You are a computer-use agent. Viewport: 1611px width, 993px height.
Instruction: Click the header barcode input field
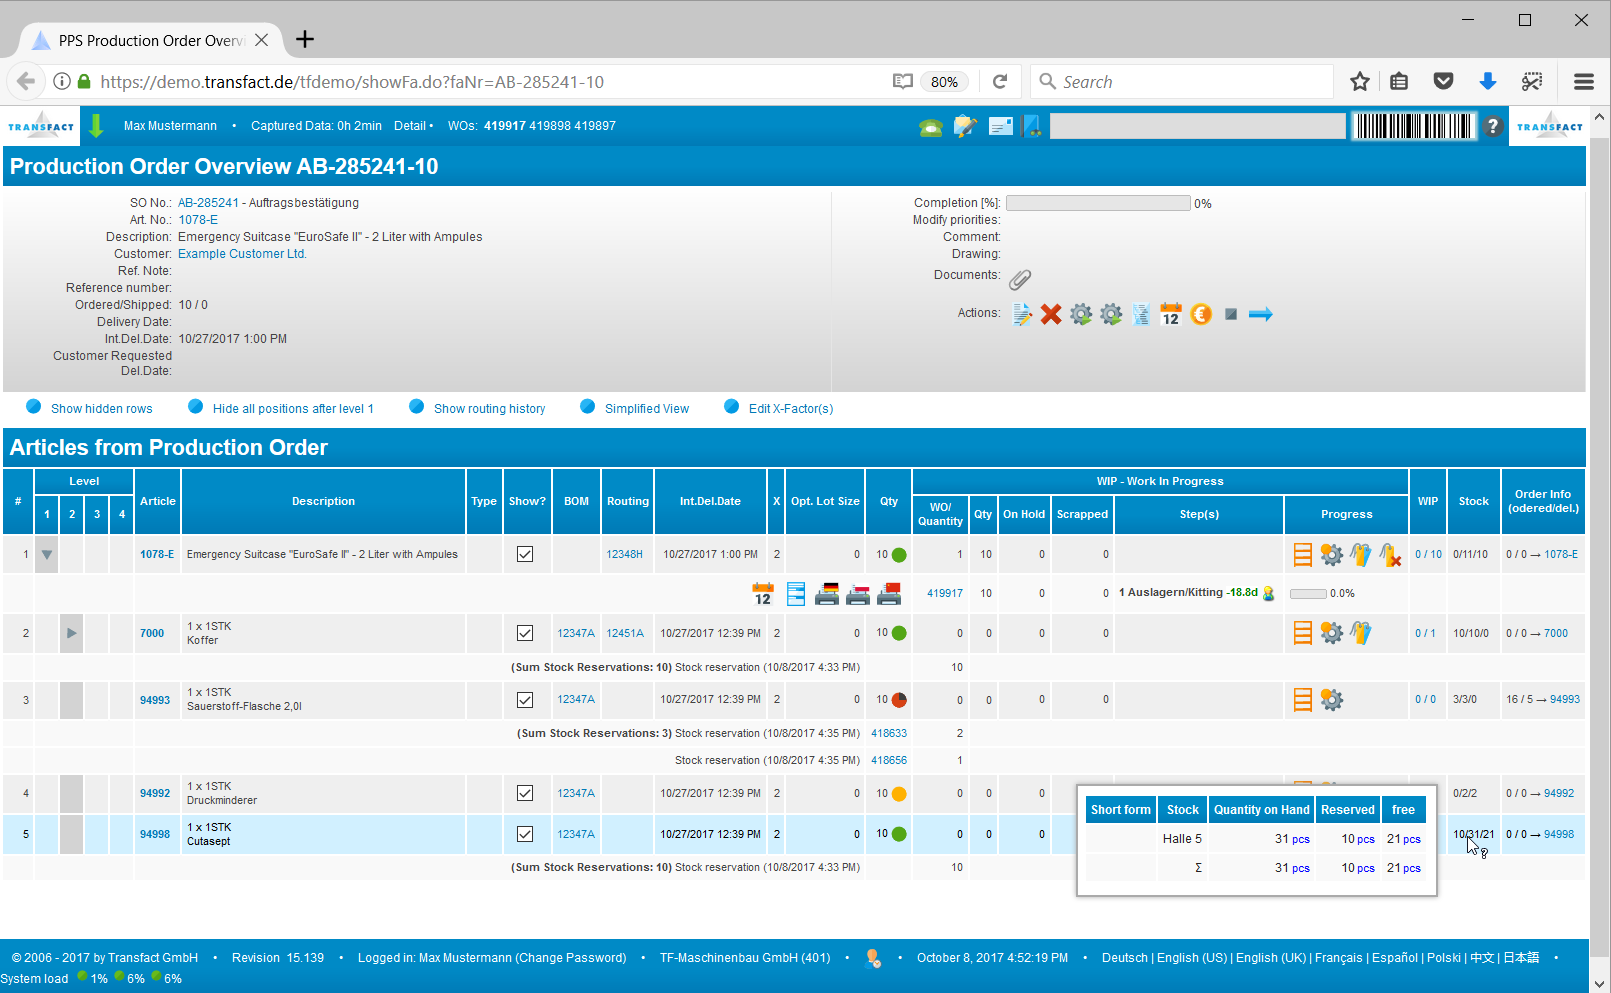point(1198,126)
